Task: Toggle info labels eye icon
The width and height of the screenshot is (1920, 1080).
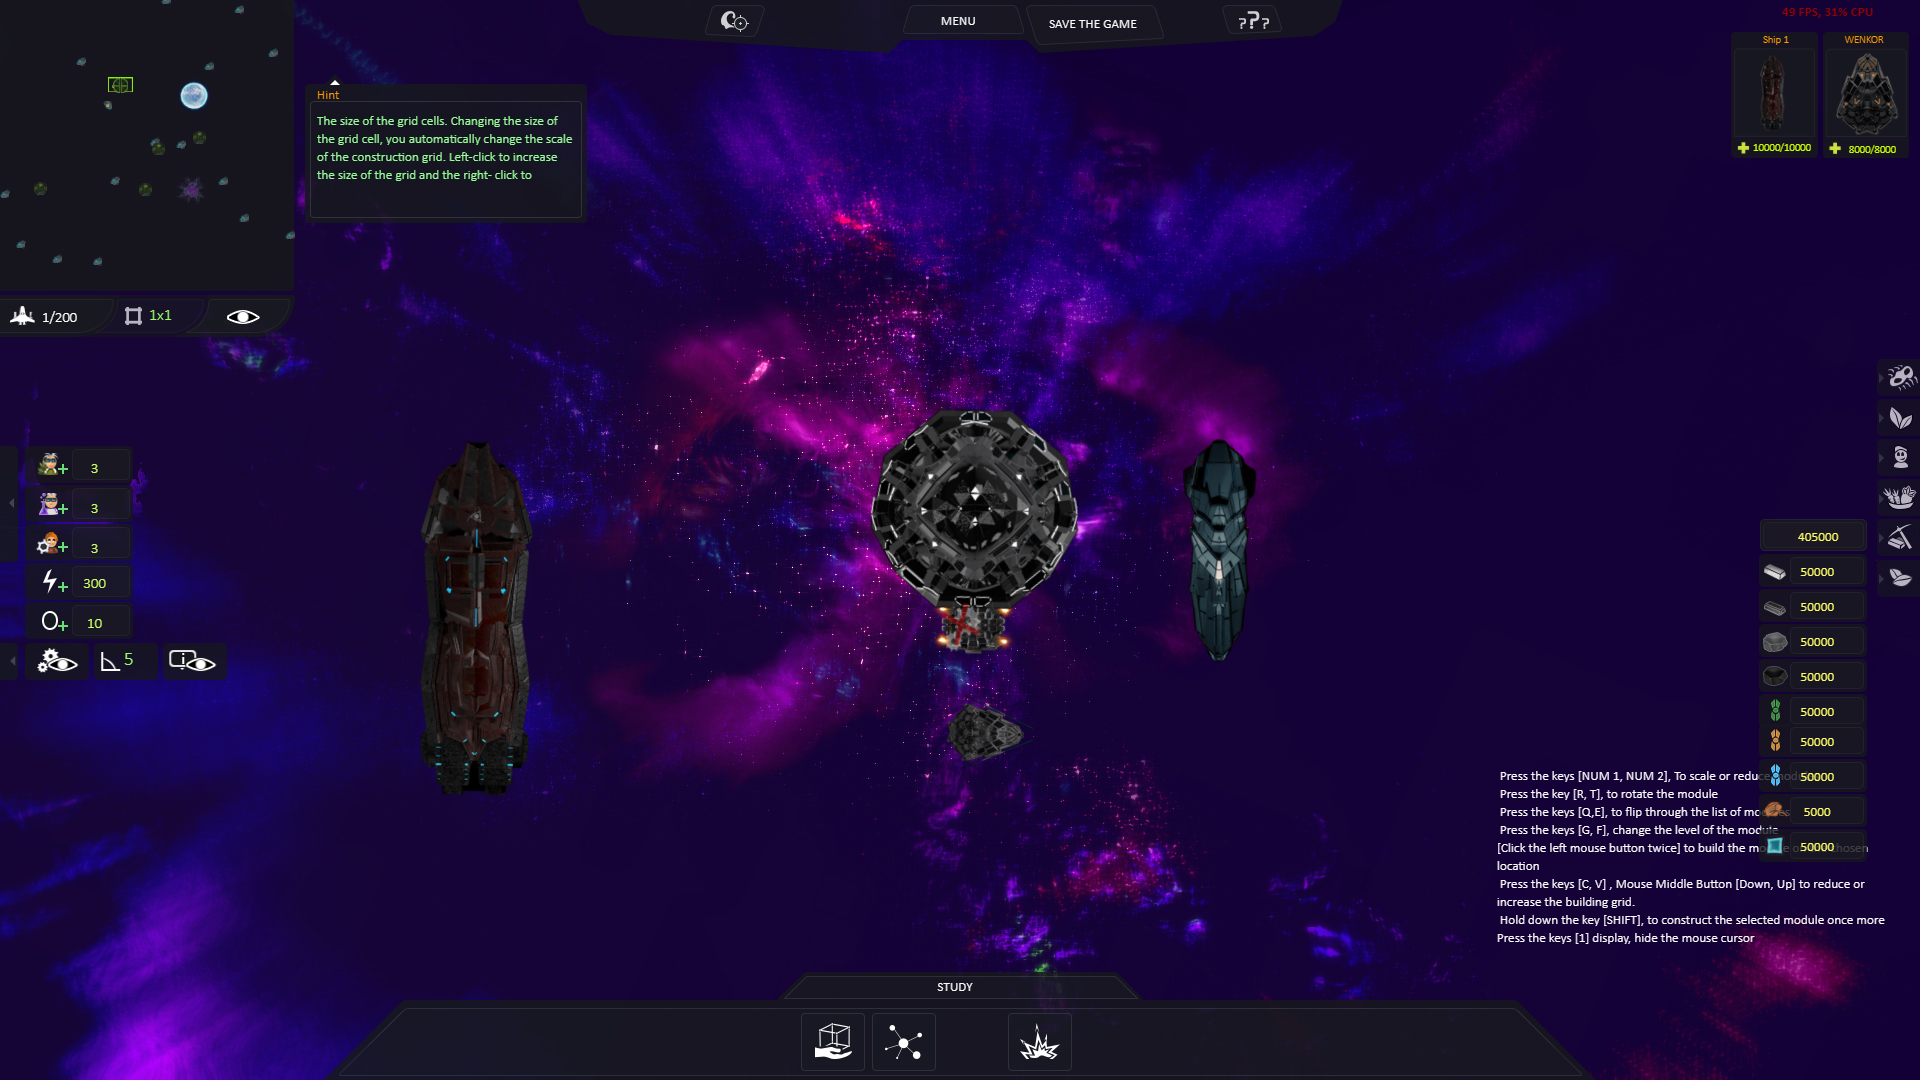Action: click(x=193, y=661)
